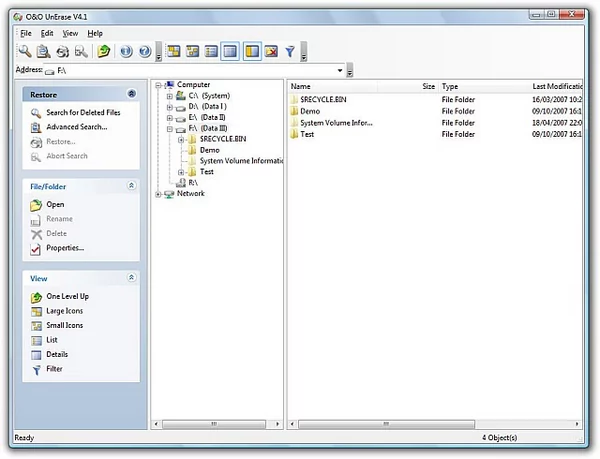Image resolution: width=600 pixels, height=459 pixels.
Task: Click the Search for Deleted Files toolbar magnifier
Action: (x=25, y=51)
